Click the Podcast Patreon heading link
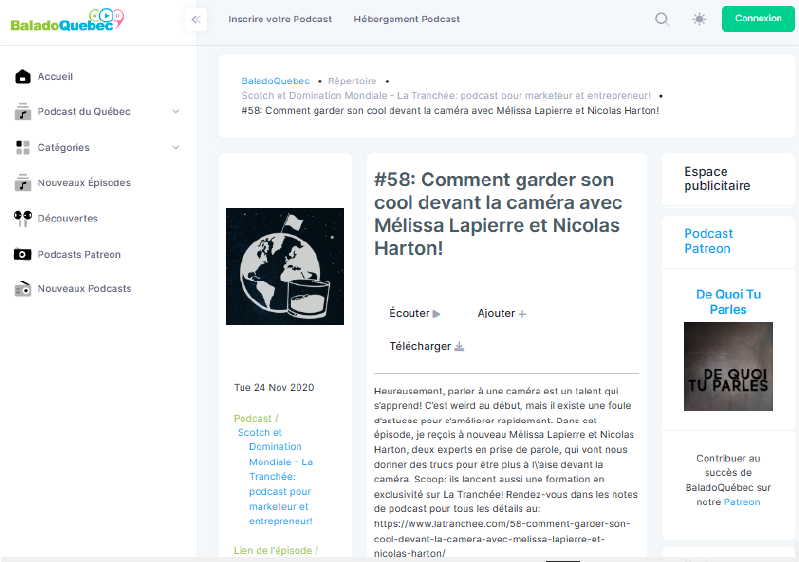The width and height of the screenshot is (799, 562). point(708,241)
